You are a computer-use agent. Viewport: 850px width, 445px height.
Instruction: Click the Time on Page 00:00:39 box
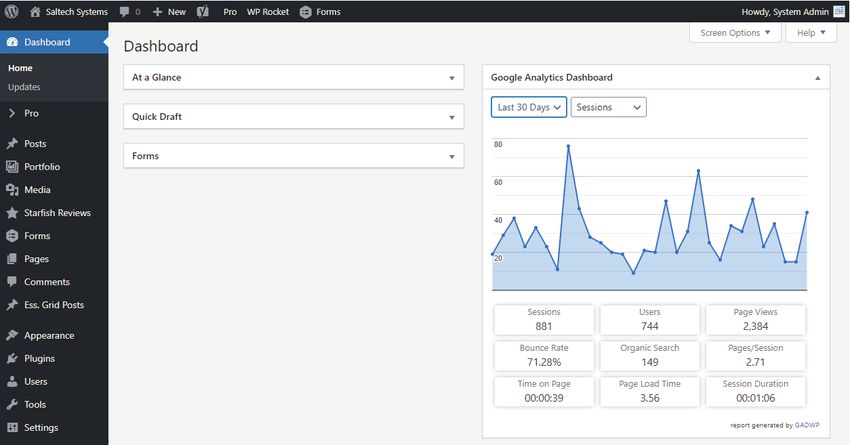[x=544, y=391]
